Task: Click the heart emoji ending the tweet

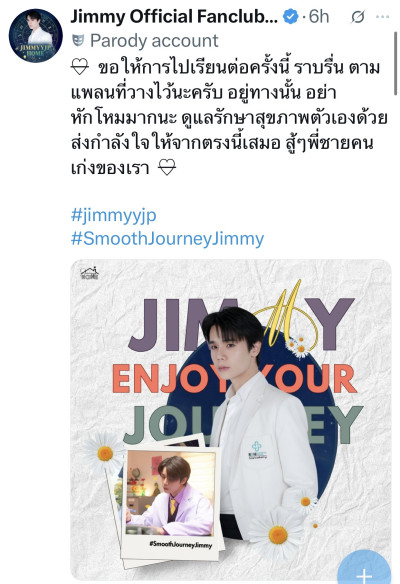Action: (167, 168)
